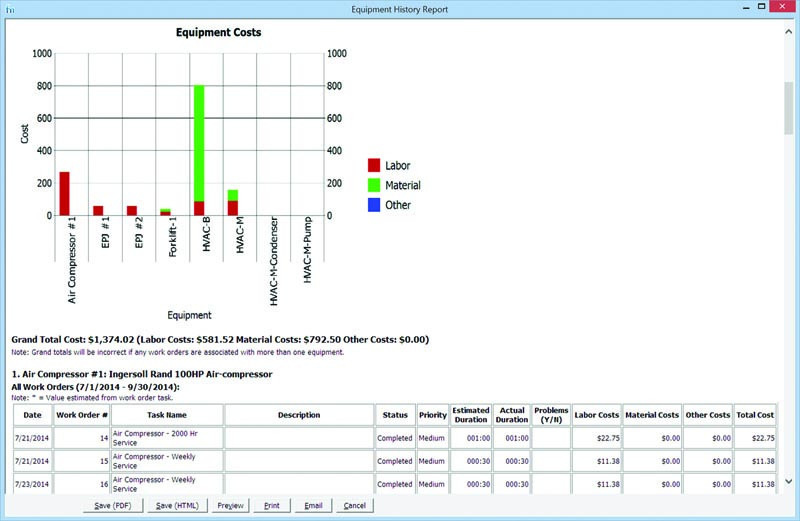Click the scroll down arrow
The image size is (800, 521).
pos(788,481)
